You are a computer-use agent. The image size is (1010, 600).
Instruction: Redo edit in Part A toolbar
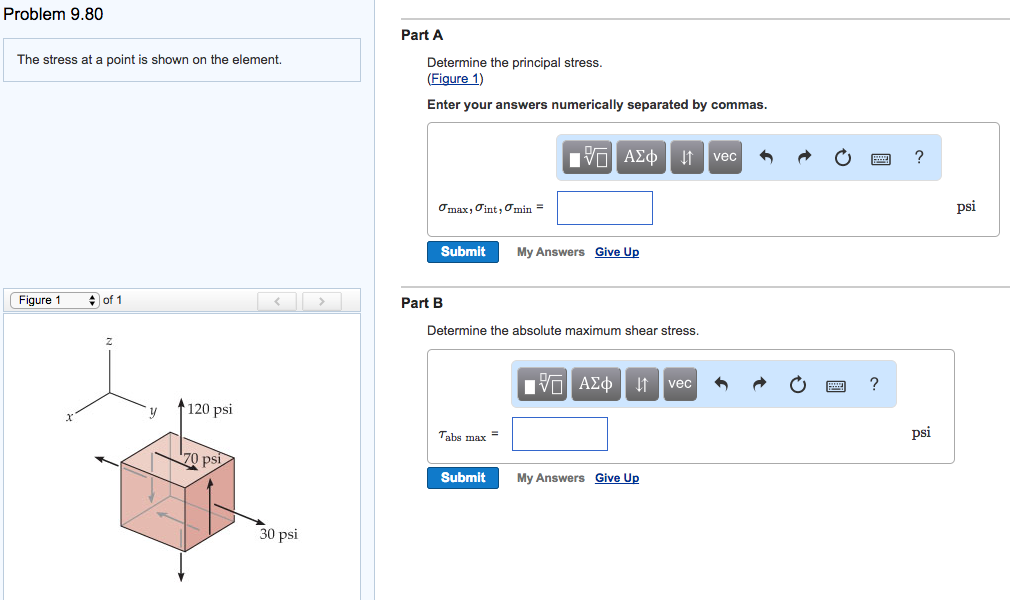click(x=804, y=157)
